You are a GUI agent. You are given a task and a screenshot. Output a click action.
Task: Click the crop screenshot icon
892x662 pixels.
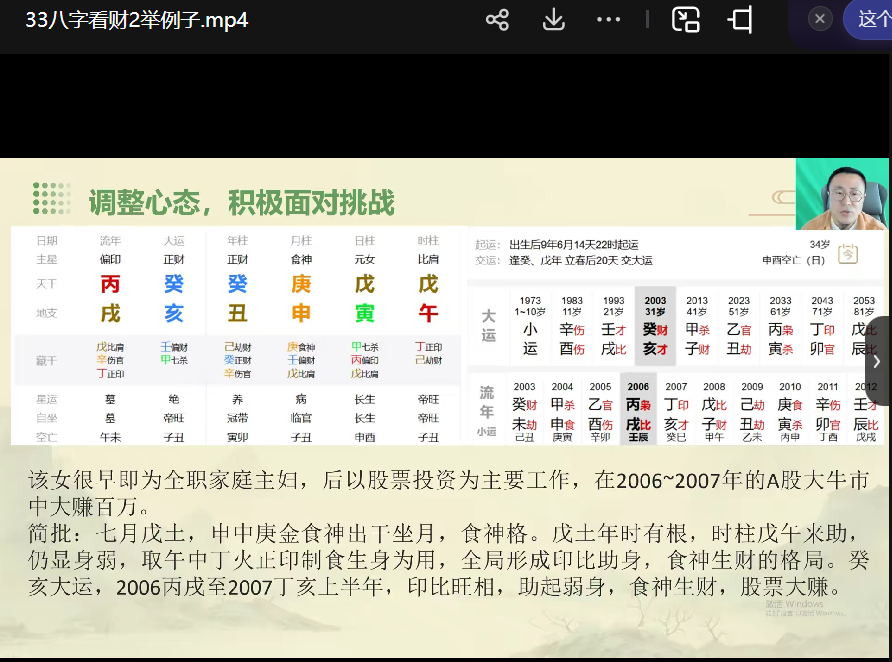741,20
